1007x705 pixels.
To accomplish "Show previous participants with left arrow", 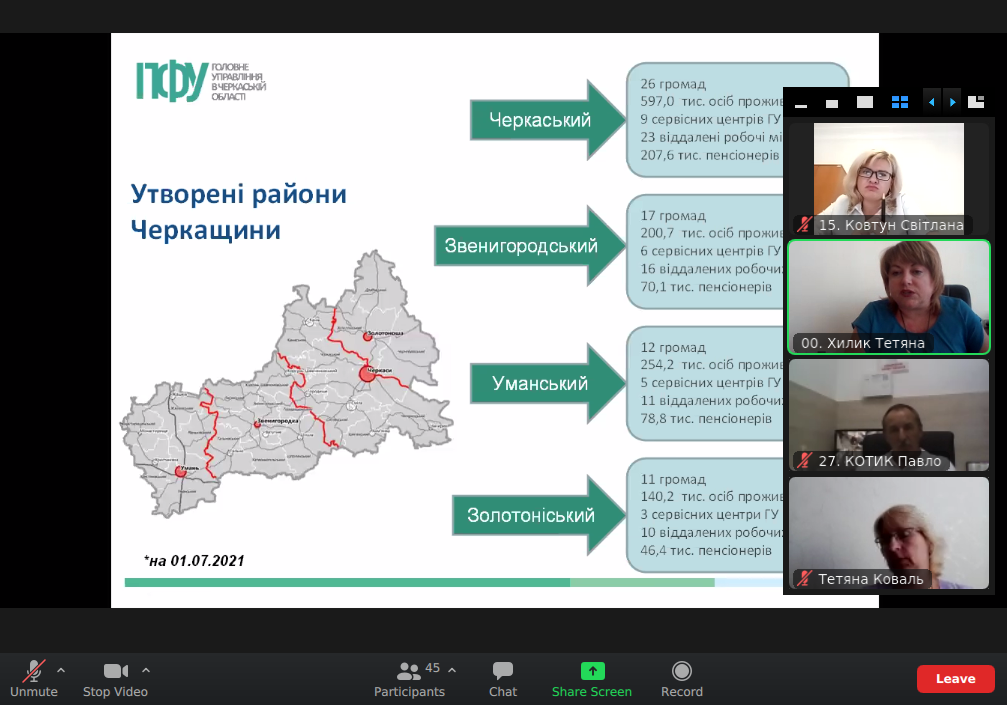I will click(x=931, y=102).
